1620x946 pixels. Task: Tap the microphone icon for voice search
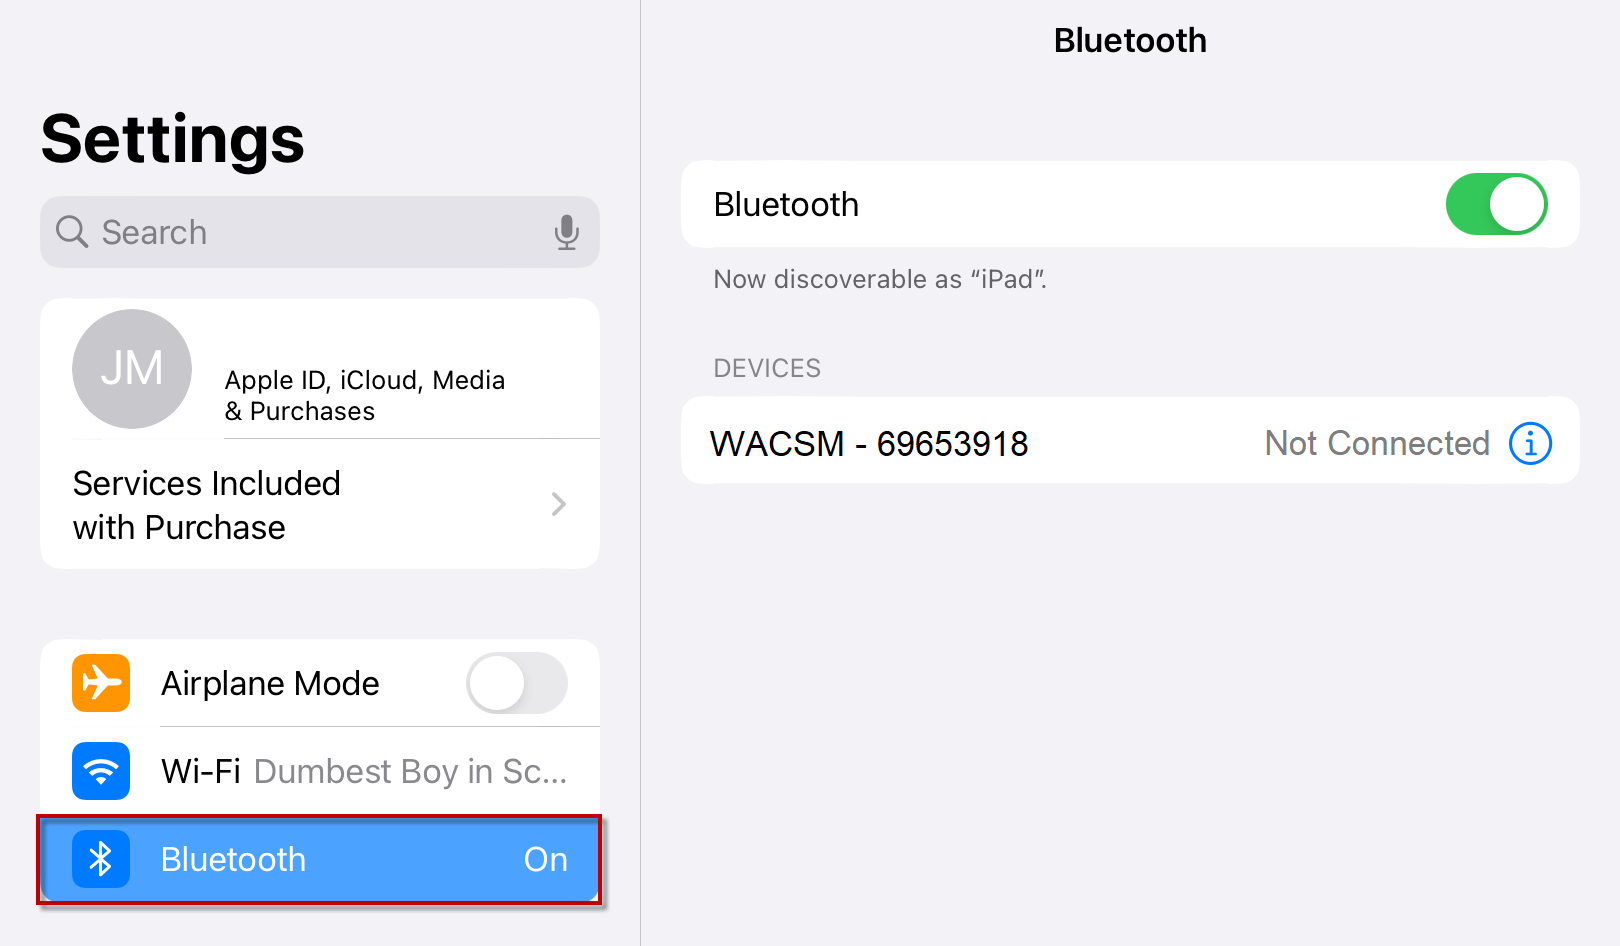tap(567, 232)
